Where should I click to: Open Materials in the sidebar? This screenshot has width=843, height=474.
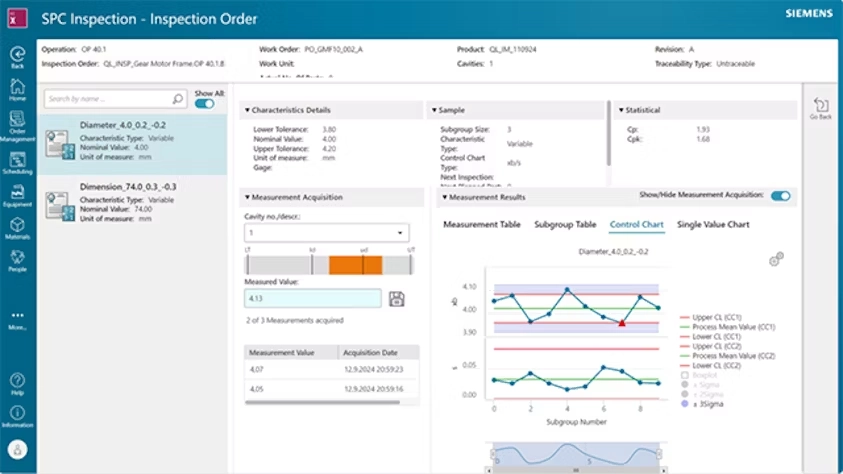(x=17, y=227)
